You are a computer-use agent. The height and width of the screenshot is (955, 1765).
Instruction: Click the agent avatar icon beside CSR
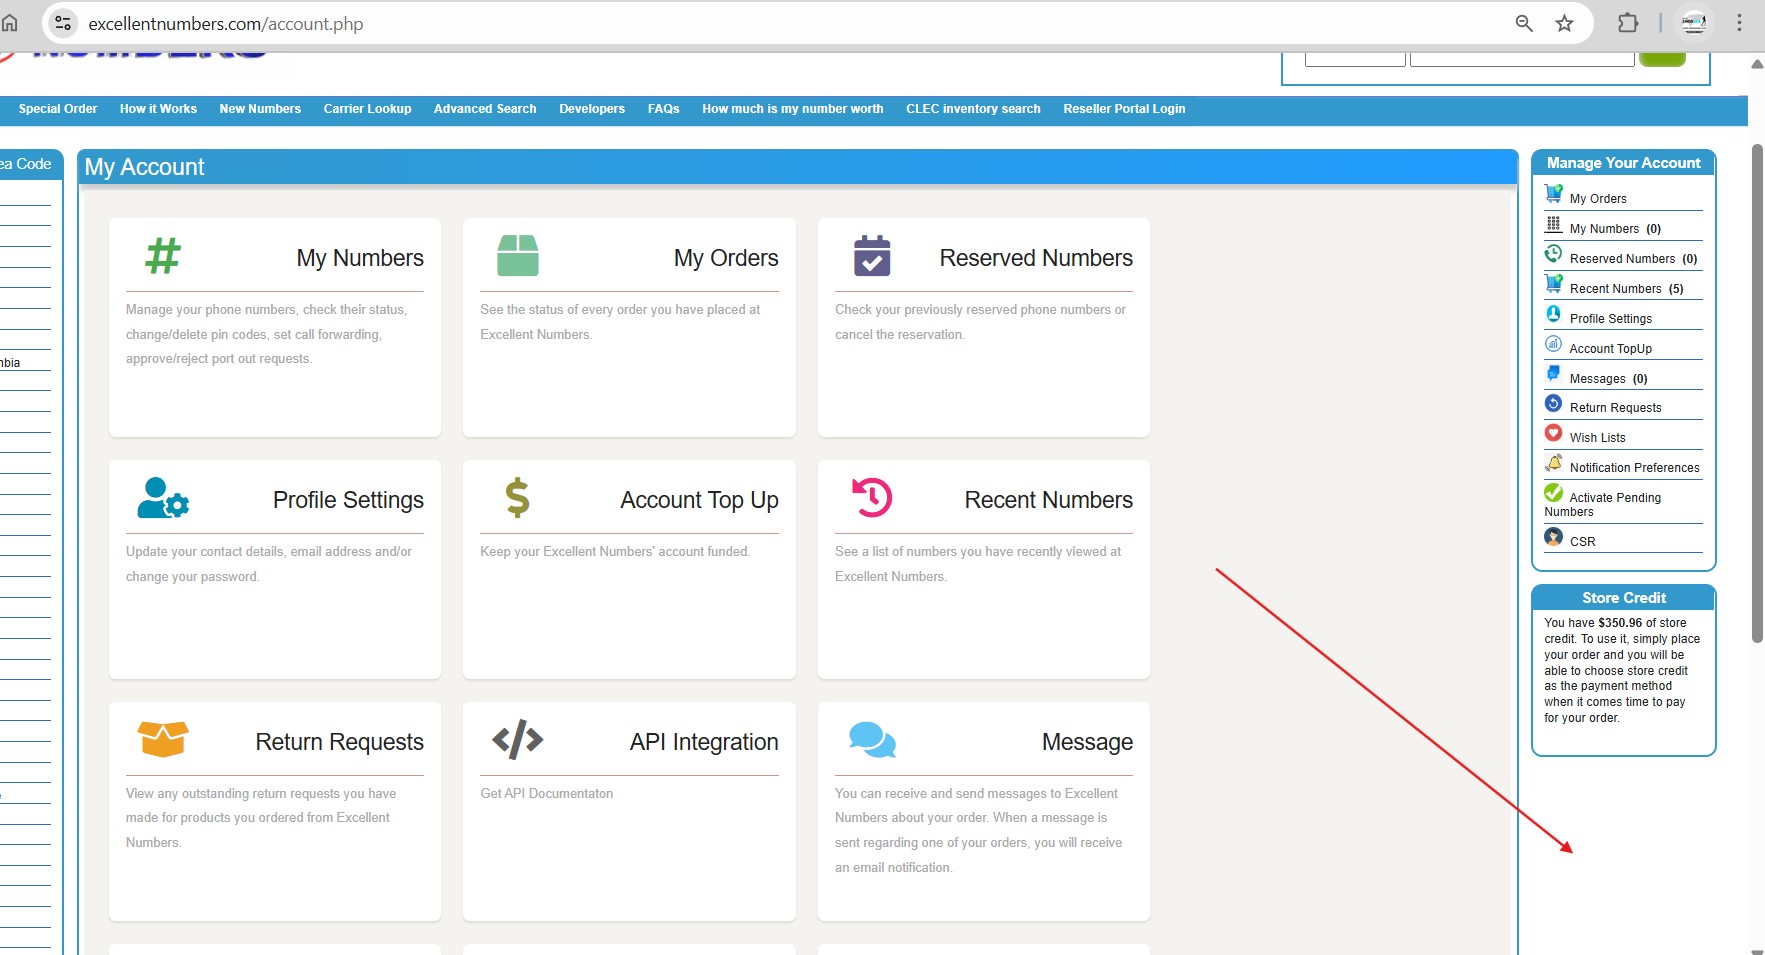(1553, 537)
